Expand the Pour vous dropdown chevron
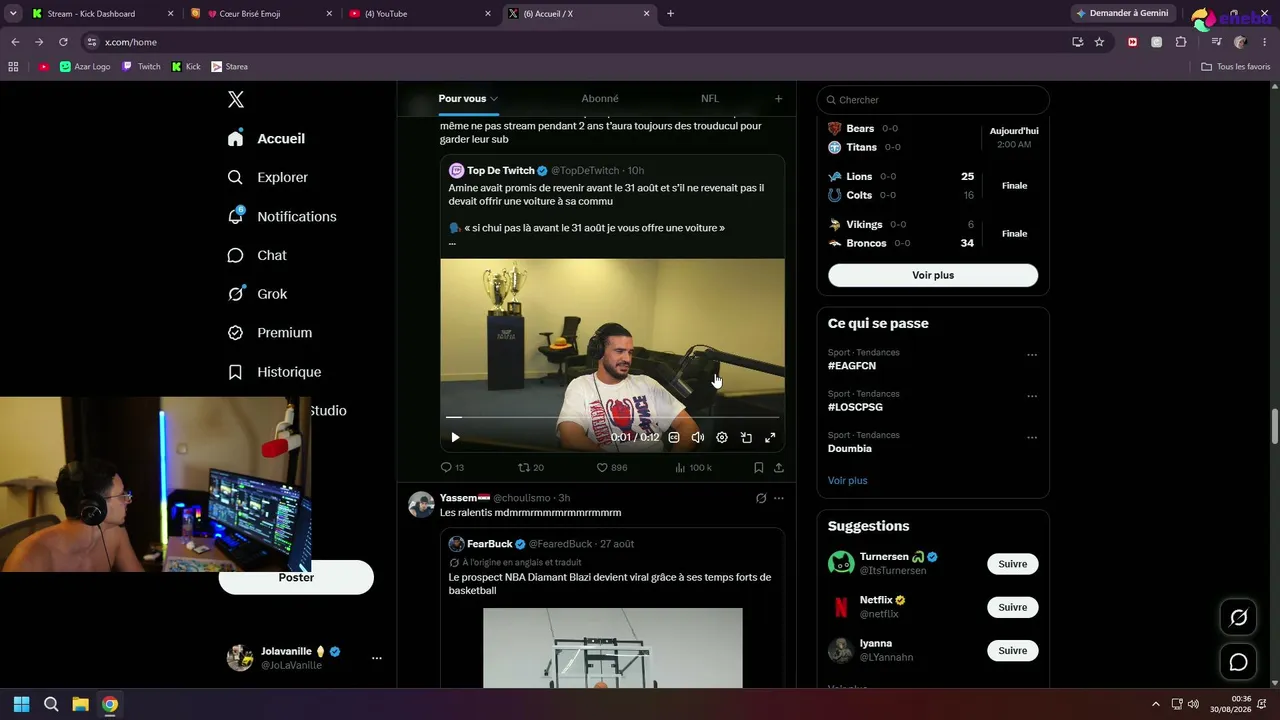The image size is (1280, 720). pos(494,99)
